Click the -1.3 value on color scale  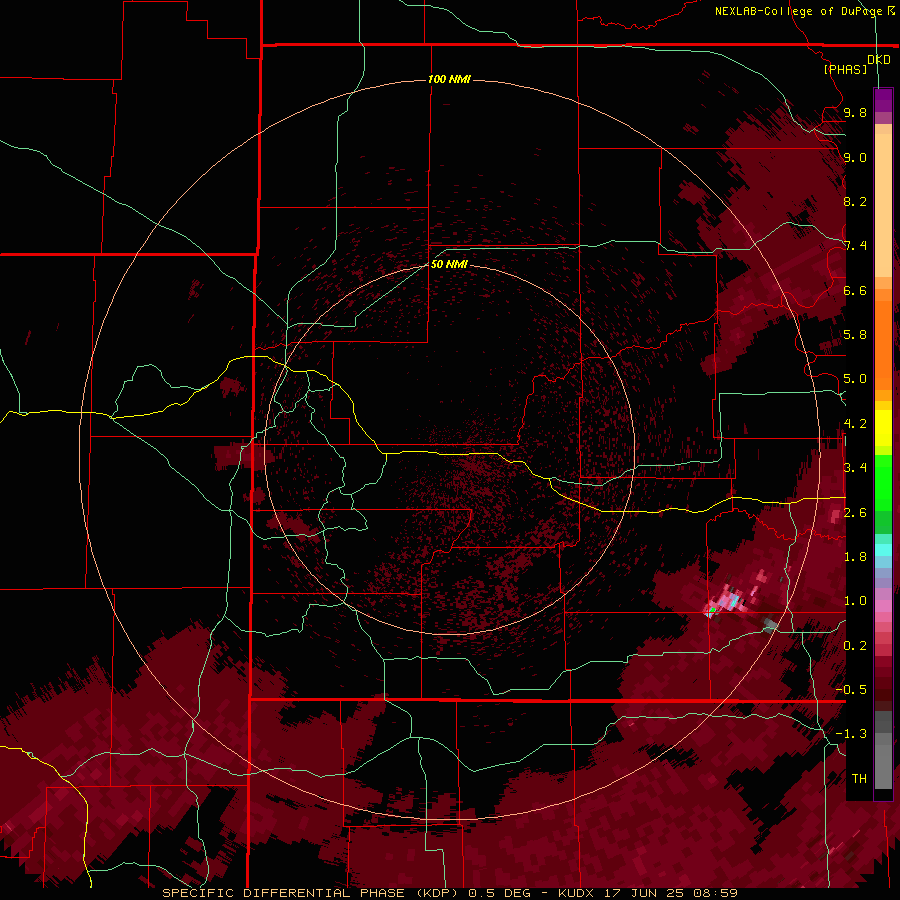(851, 734)
